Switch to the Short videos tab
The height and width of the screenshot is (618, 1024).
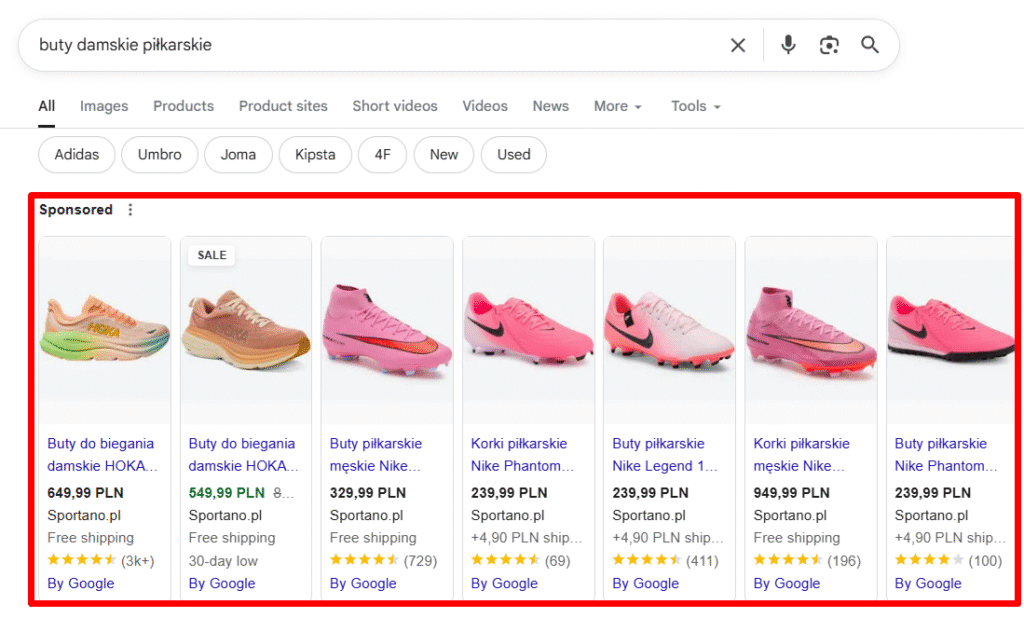[x=394, y=106]
